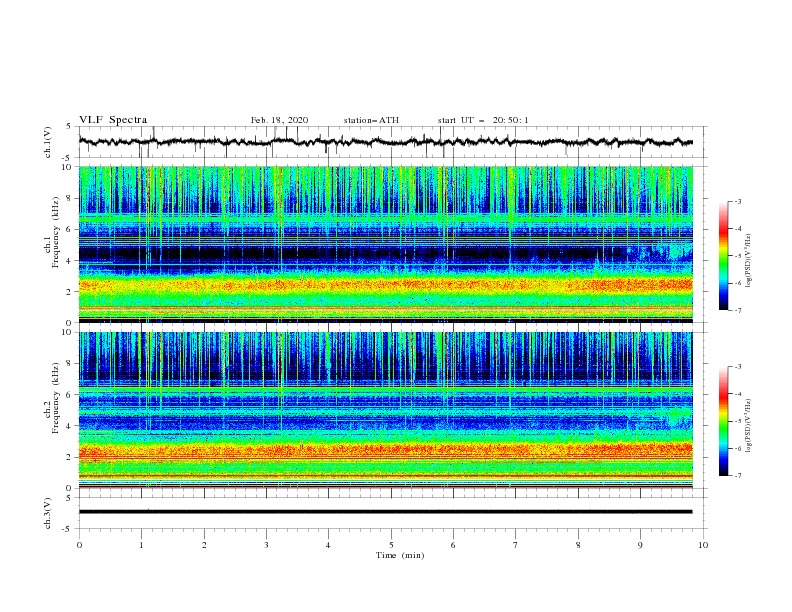Click the log(PSD) label beside ch.2 colorbar
792x612 pixels.
click(x=750, y=425)
